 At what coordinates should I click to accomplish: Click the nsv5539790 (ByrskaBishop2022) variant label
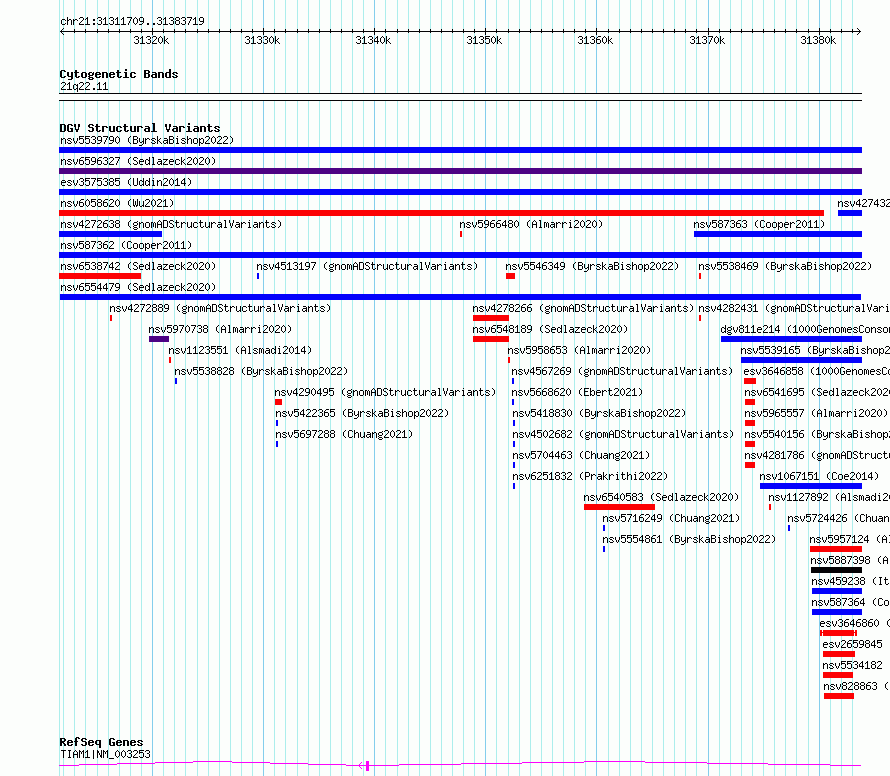(x=147, y=140)
